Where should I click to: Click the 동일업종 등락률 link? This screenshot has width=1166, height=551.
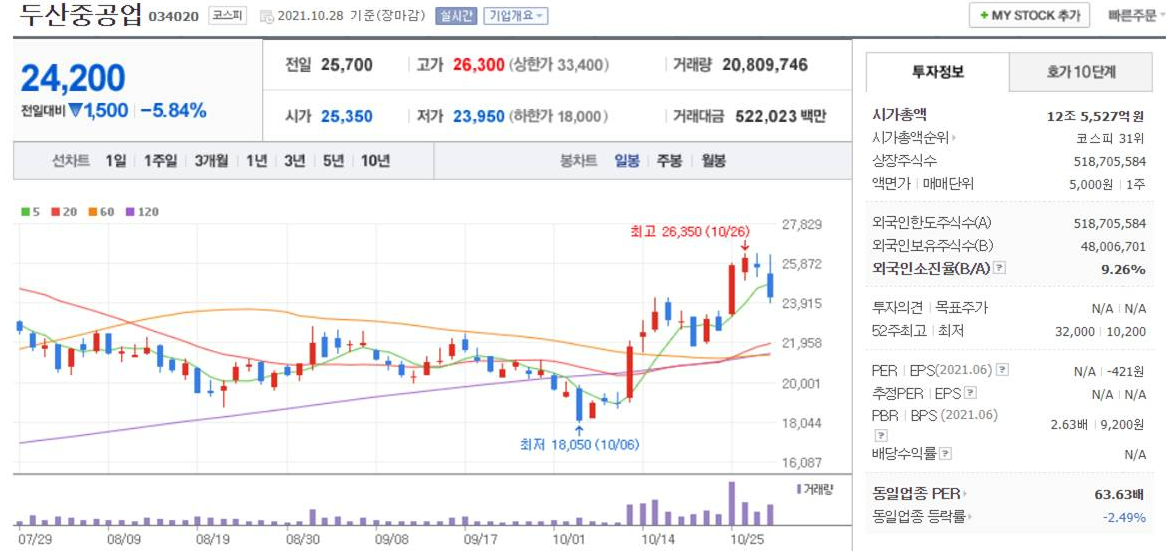click(x=918, y=517)
